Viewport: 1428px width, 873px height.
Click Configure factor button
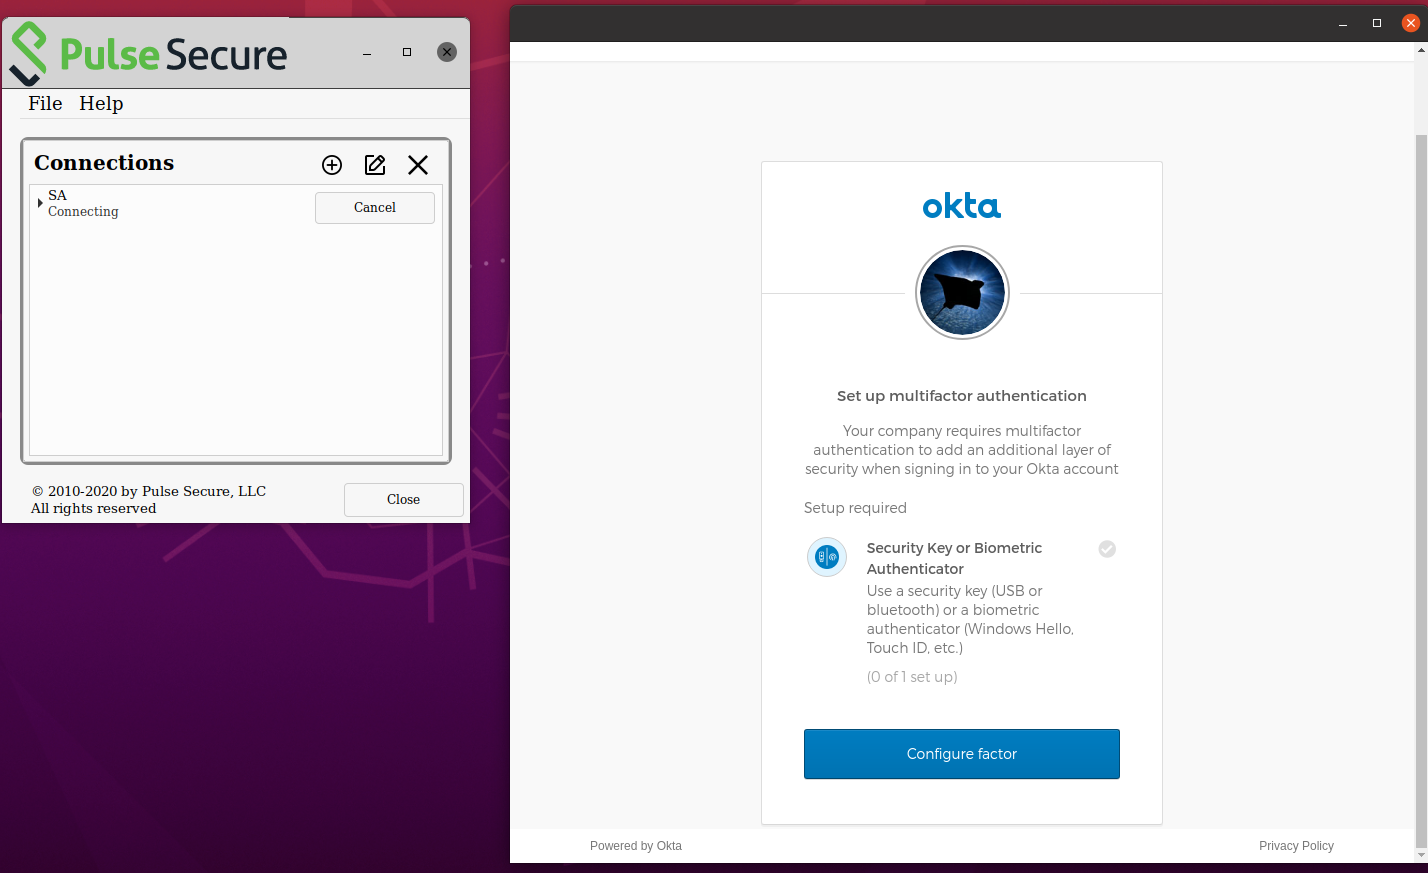click(962, 754)
